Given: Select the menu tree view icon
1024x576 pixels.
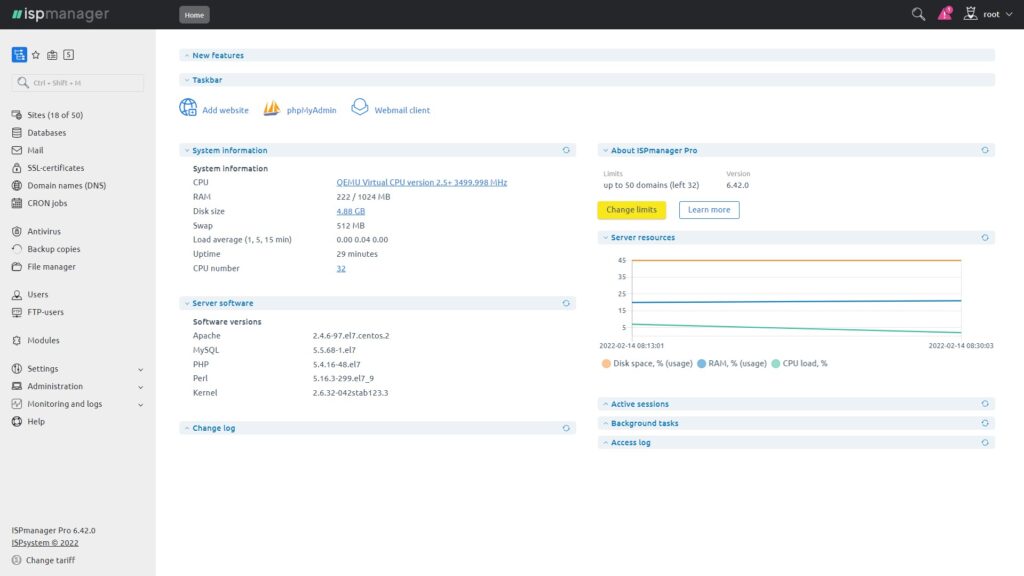Looking at the screenshot, I should (x=19, y=55).
